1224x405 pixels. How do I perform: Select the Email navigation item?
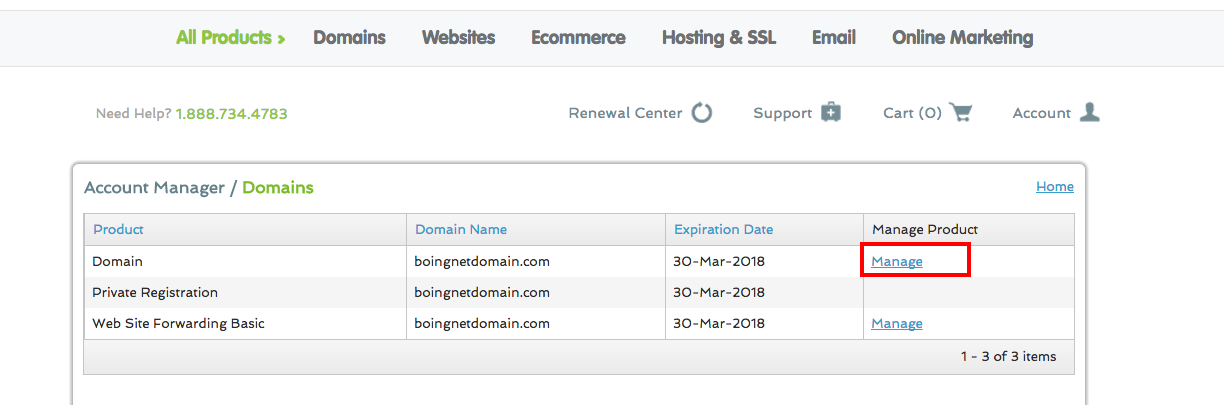click(x=834, y=38)
